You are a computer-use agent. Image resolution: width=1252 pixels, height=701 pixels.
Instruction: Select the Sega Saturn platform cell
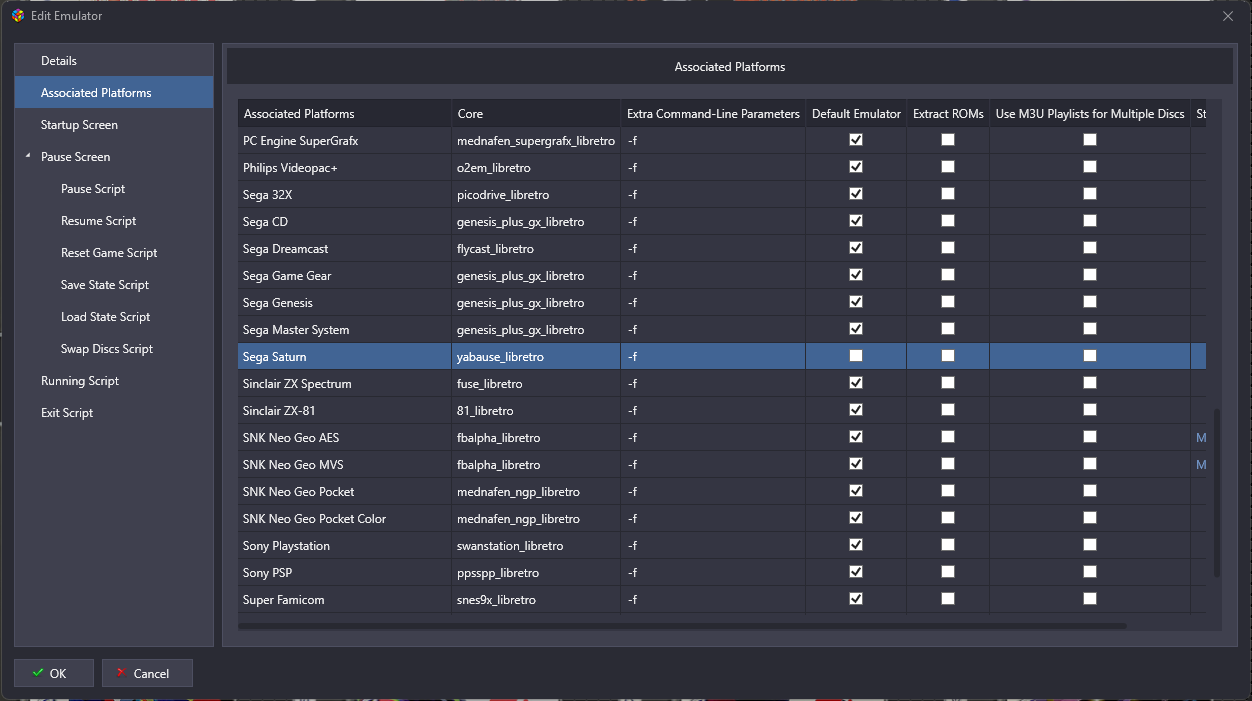pyautogui.click(x=344, y=356)
